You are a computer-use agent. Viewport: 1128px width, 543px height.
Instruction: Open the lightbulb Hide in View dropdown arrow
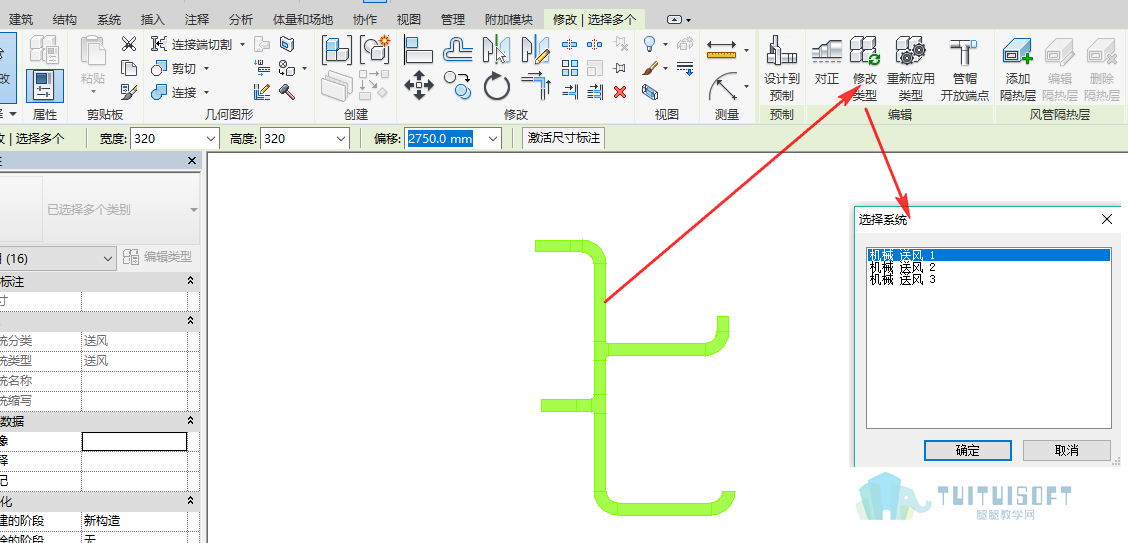click(x=665, y=45)
